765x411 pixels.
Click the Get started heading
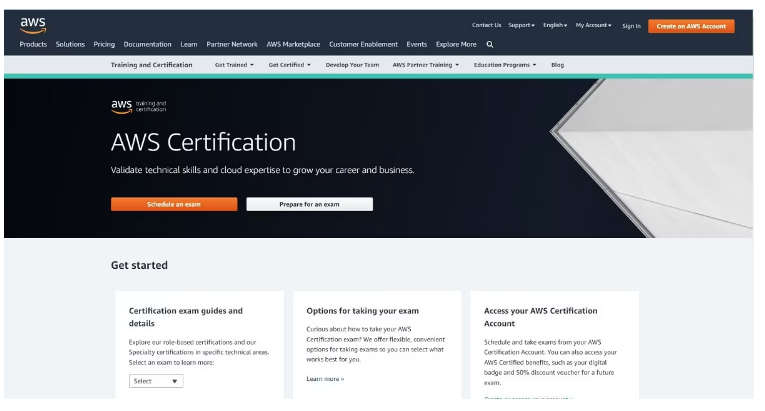(x=139, y=265)
